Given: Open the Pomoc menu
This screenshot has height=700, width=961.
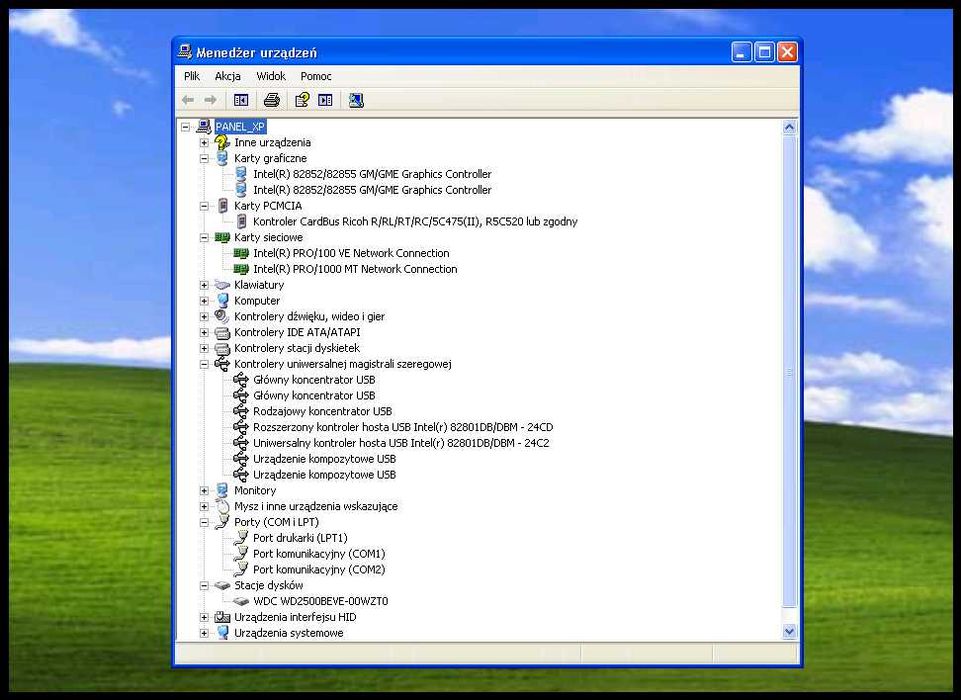Looking at the screenshot, I should [316, 76].
